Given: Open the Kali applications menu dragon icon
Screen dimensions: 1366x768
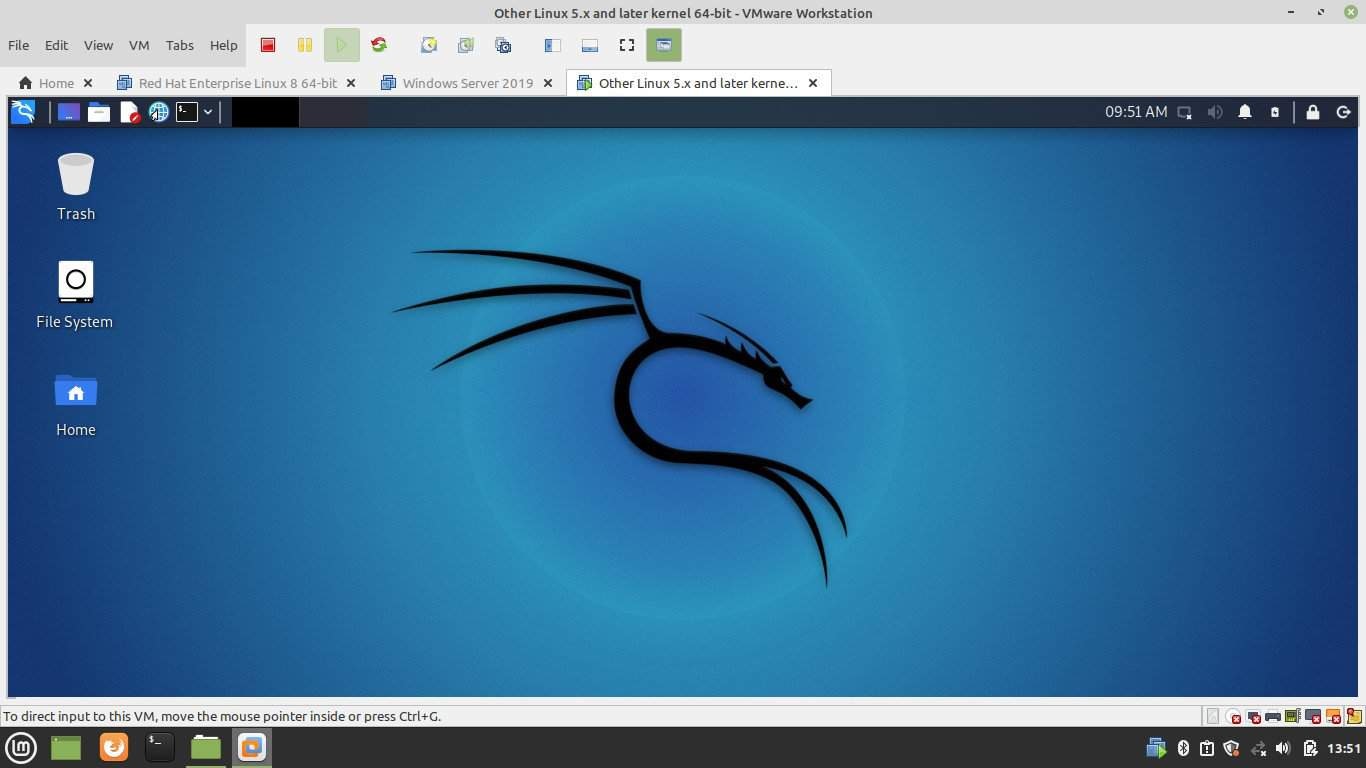Looking at the screenshot, I should (23, 112).
